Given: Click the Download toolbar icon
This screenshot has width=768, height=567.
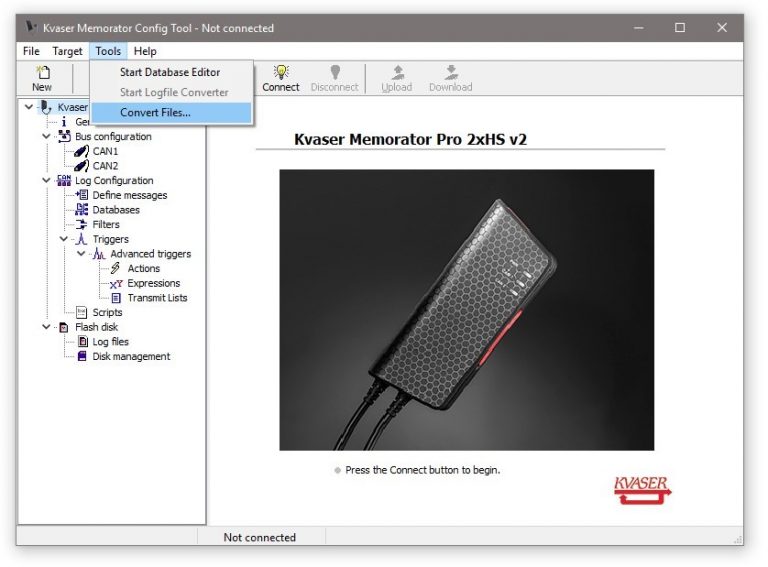Looking at the screenshot, I should [450, 72].
